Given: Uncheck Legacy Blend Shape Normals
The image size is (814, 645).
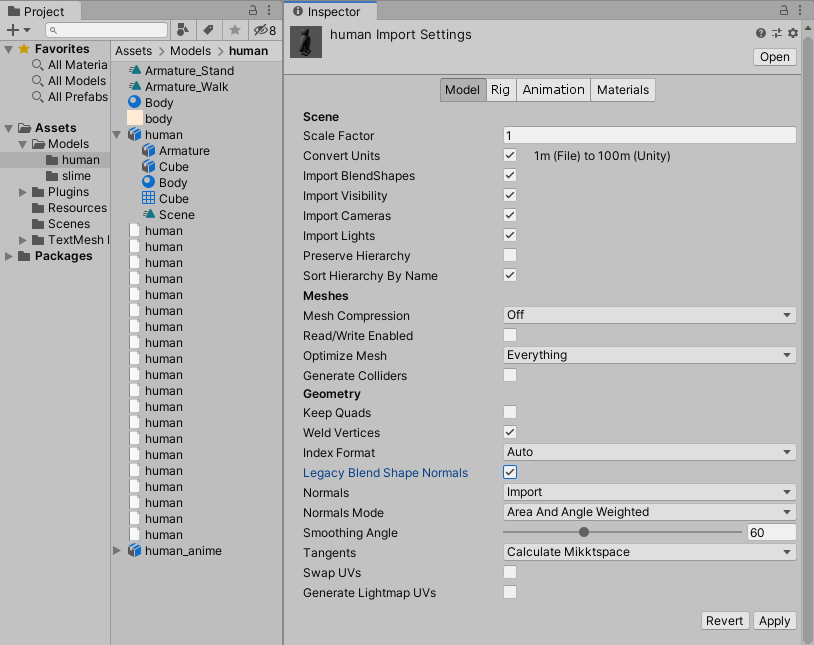Looking at the screenshot, I should [x=510, y=472].
